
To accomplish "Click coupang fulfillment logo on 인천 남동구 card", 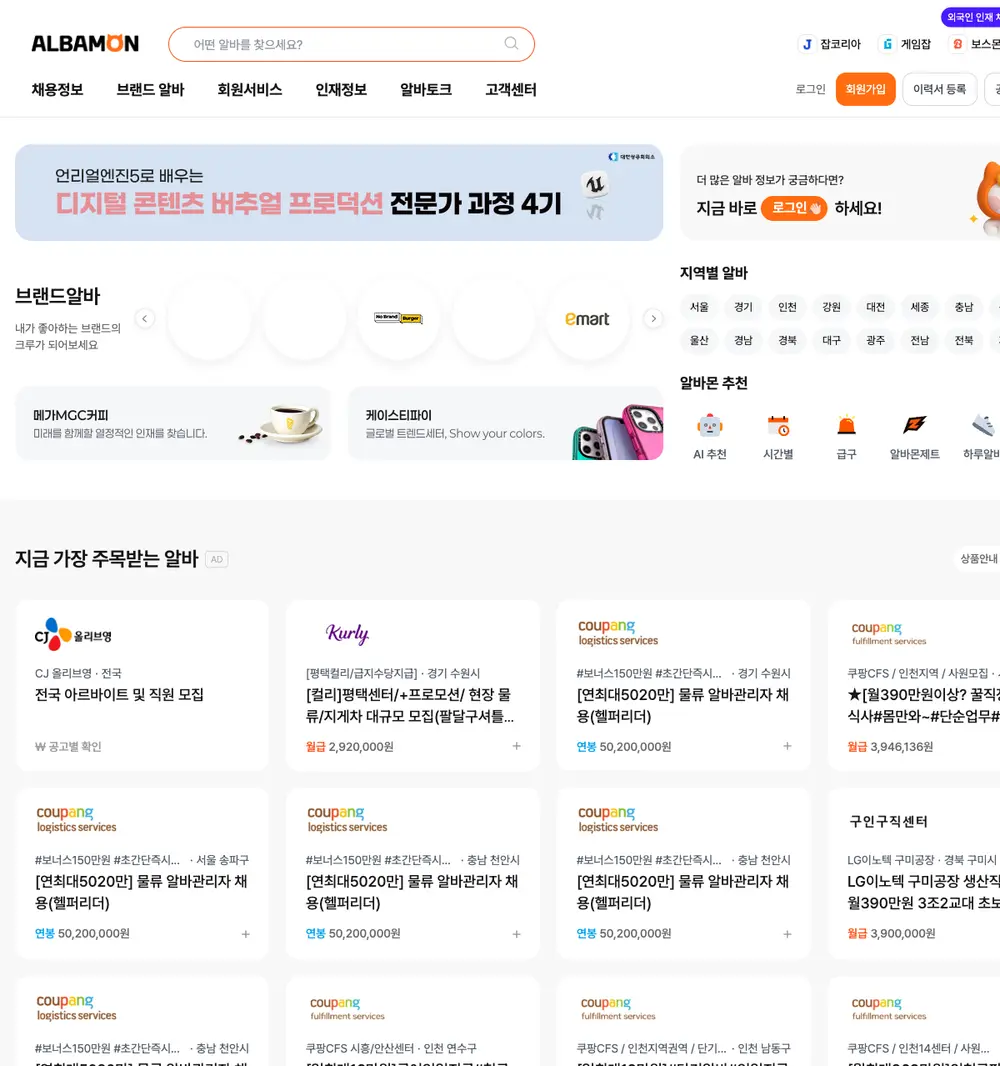I will (618, 1008).
